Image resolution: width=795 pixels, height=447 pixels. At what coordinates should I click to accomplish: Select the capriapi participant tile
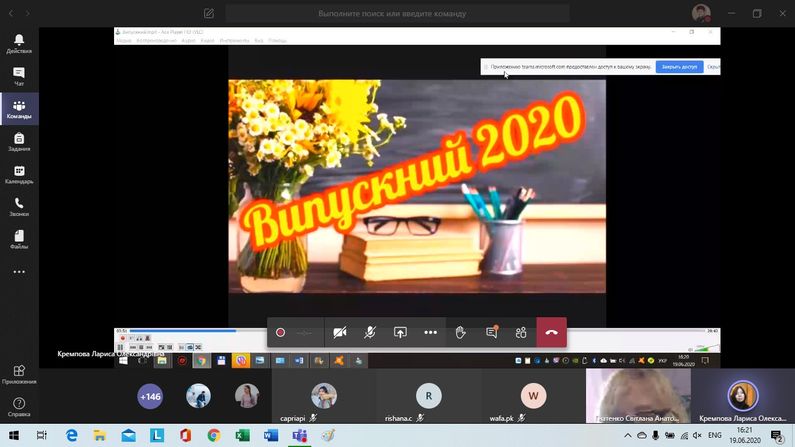point(324,396)
